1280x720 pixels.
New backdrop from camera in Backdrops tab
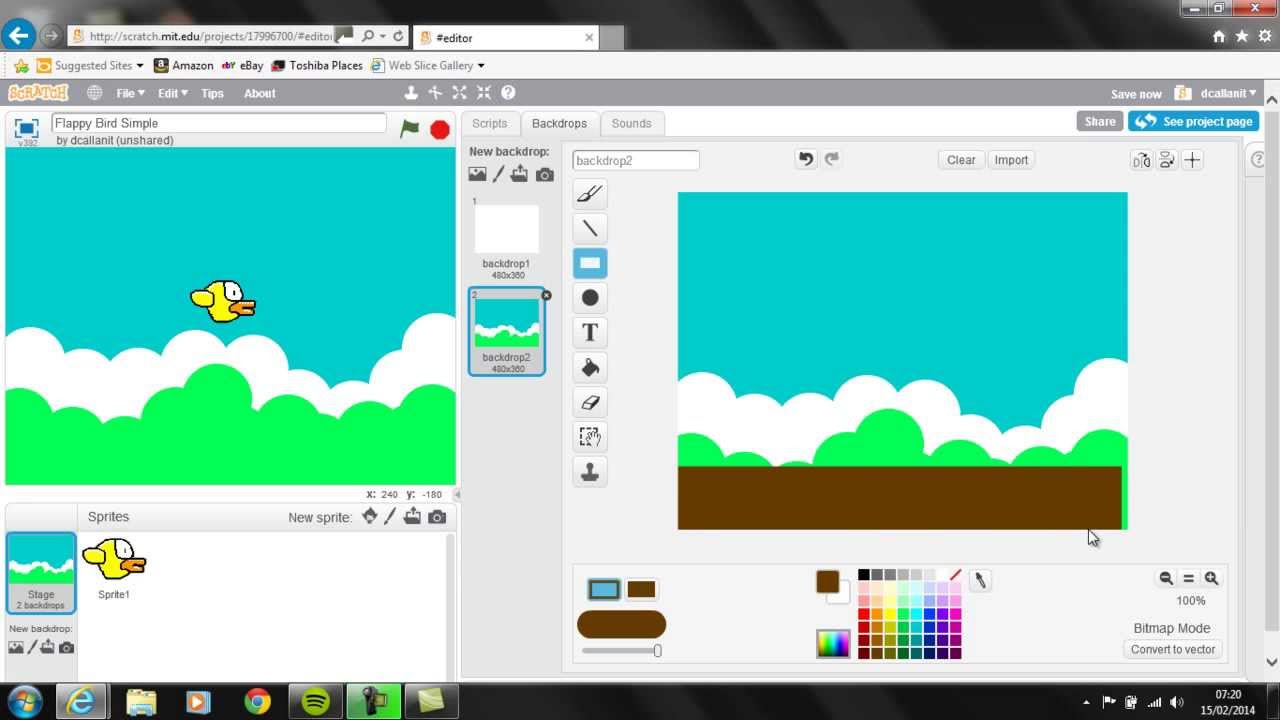tap(544, 174)
